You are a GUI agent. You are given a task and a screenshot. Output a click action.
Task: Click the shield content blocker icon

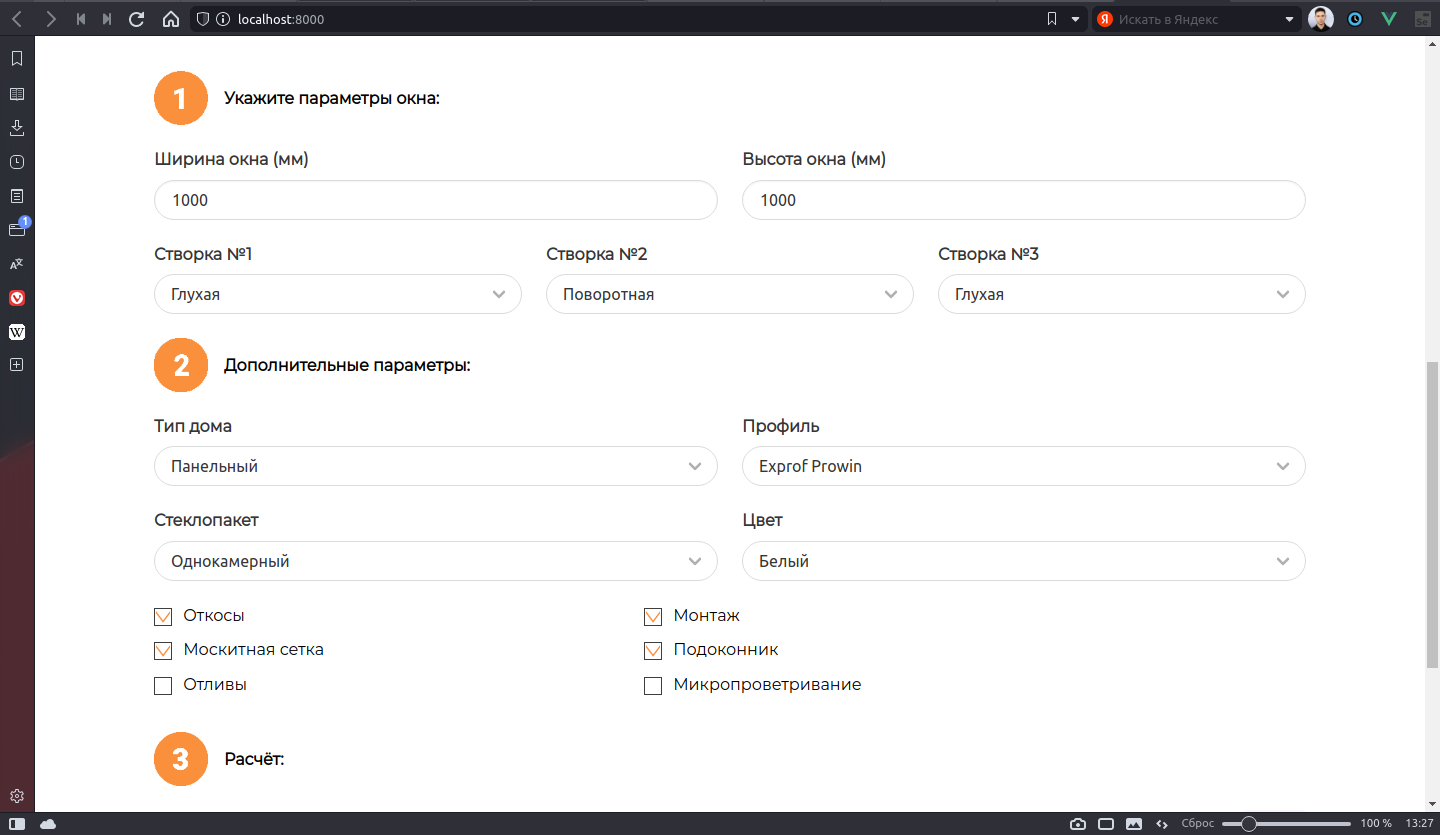pos(203,19)
